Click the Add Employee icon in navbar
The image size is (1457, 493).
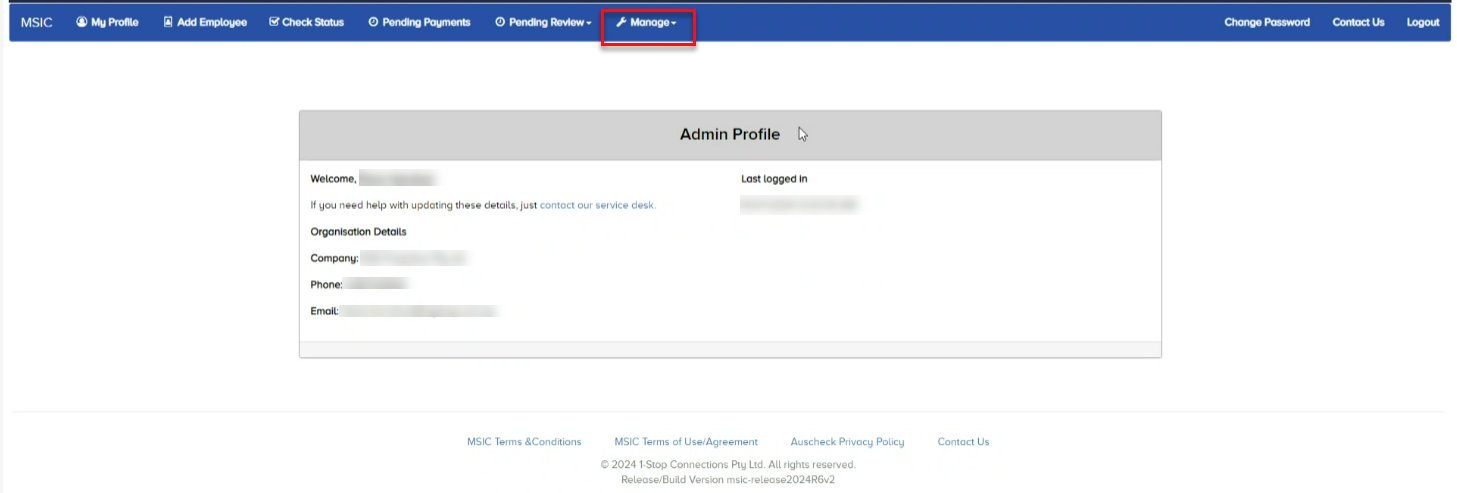point(168,22)
